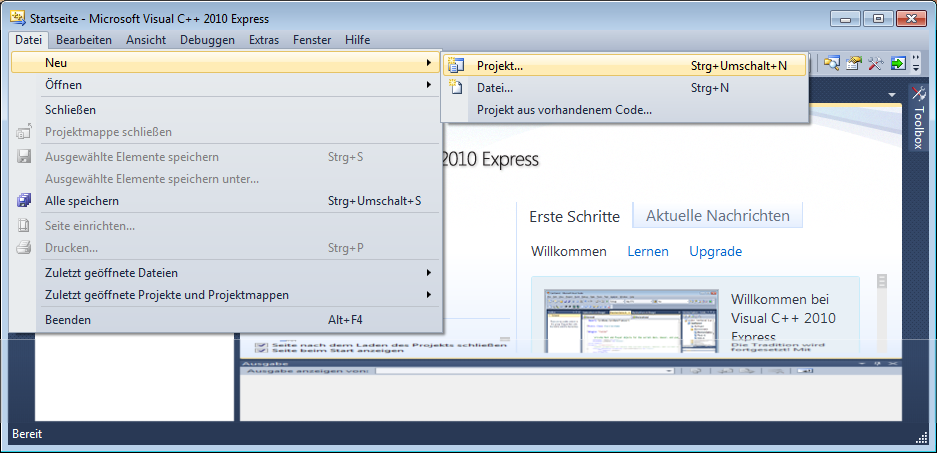Open the Toolbox side panel

click(919, 120)
